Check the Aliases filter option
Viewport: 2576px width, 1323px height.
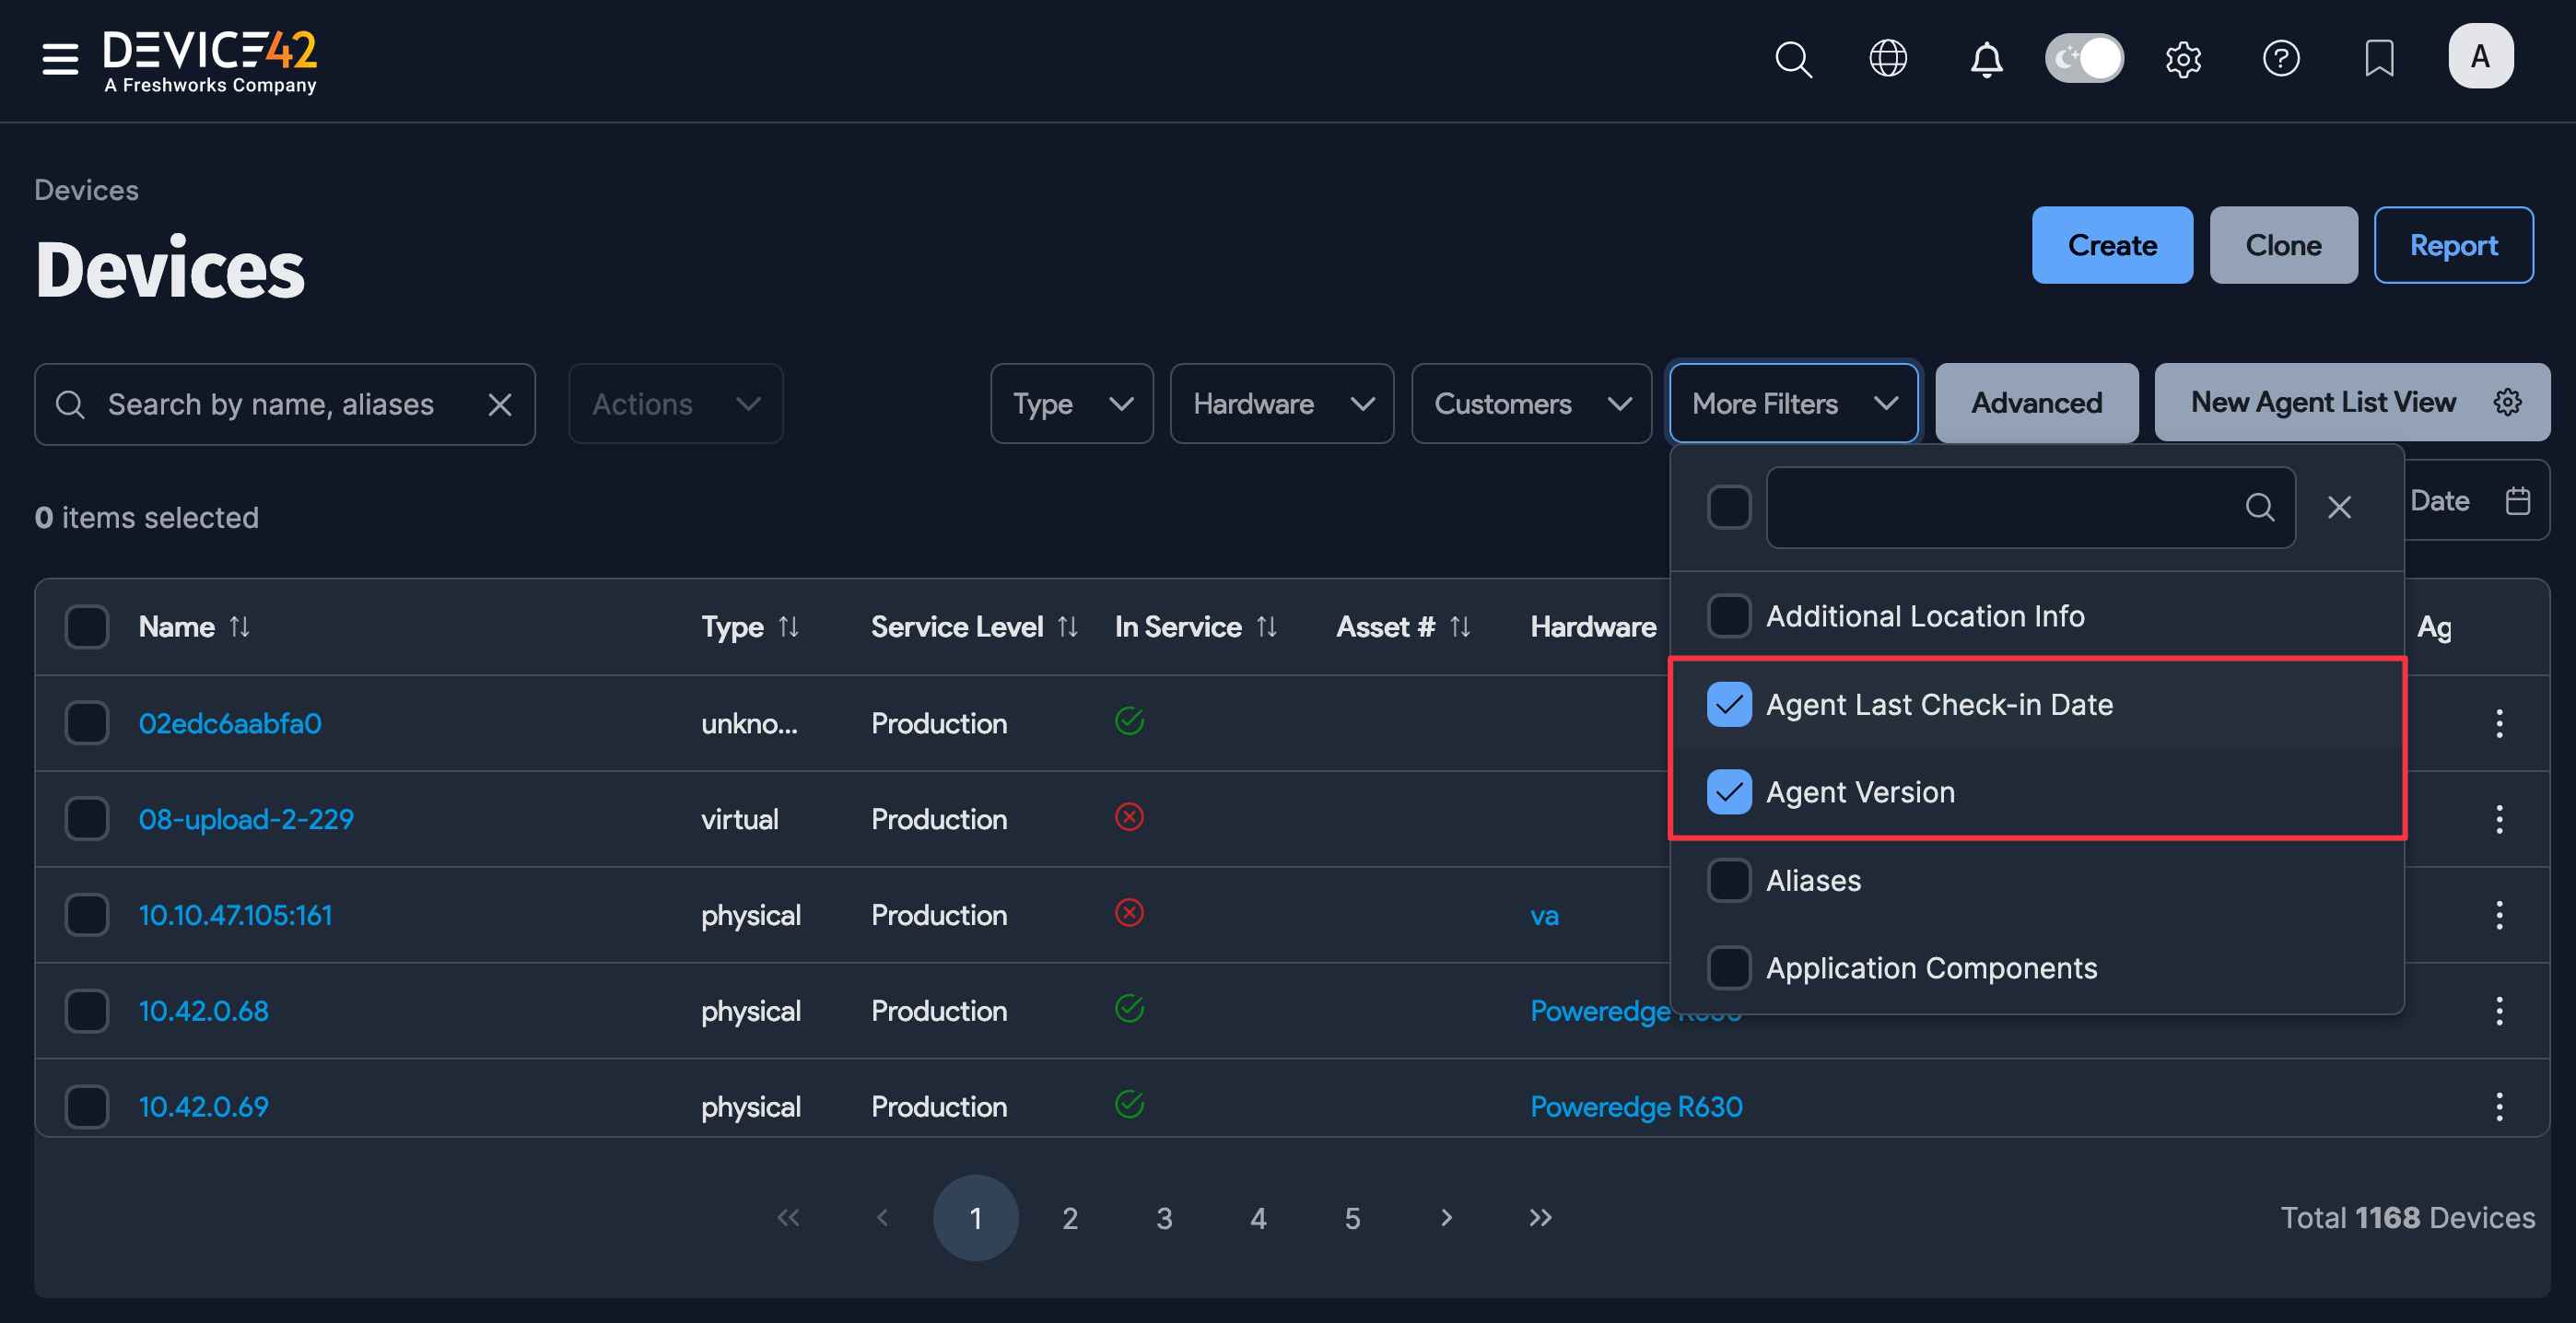[x=1729, y=880]
